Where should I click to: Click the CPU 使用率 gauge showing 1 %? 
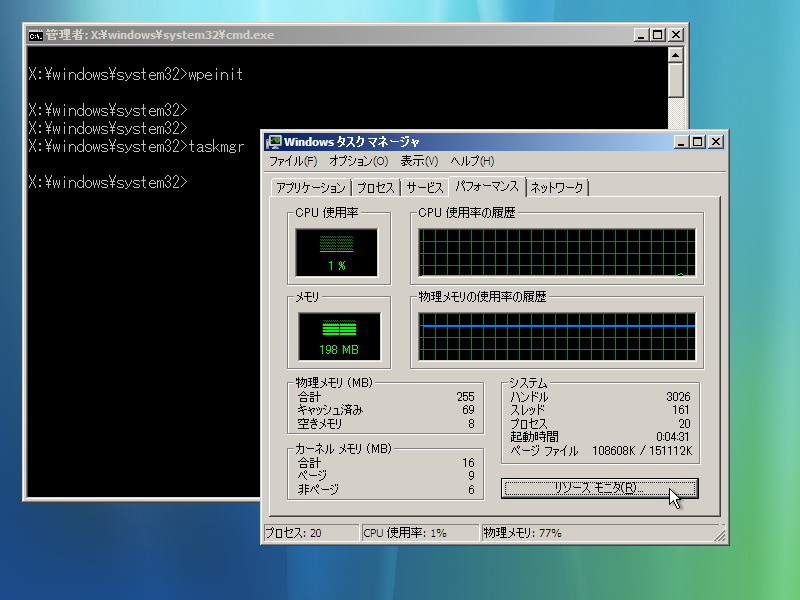click(x=336, y=253)
